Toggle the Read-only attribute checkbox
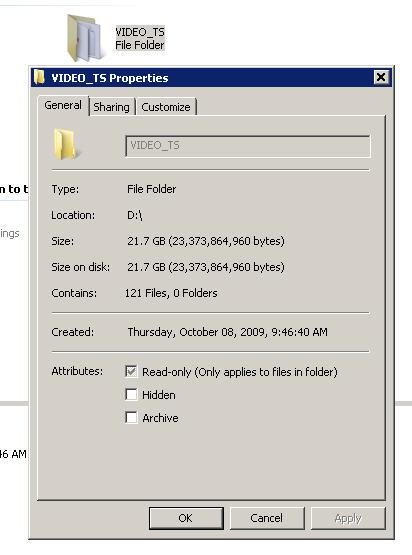 pos(131,372)
